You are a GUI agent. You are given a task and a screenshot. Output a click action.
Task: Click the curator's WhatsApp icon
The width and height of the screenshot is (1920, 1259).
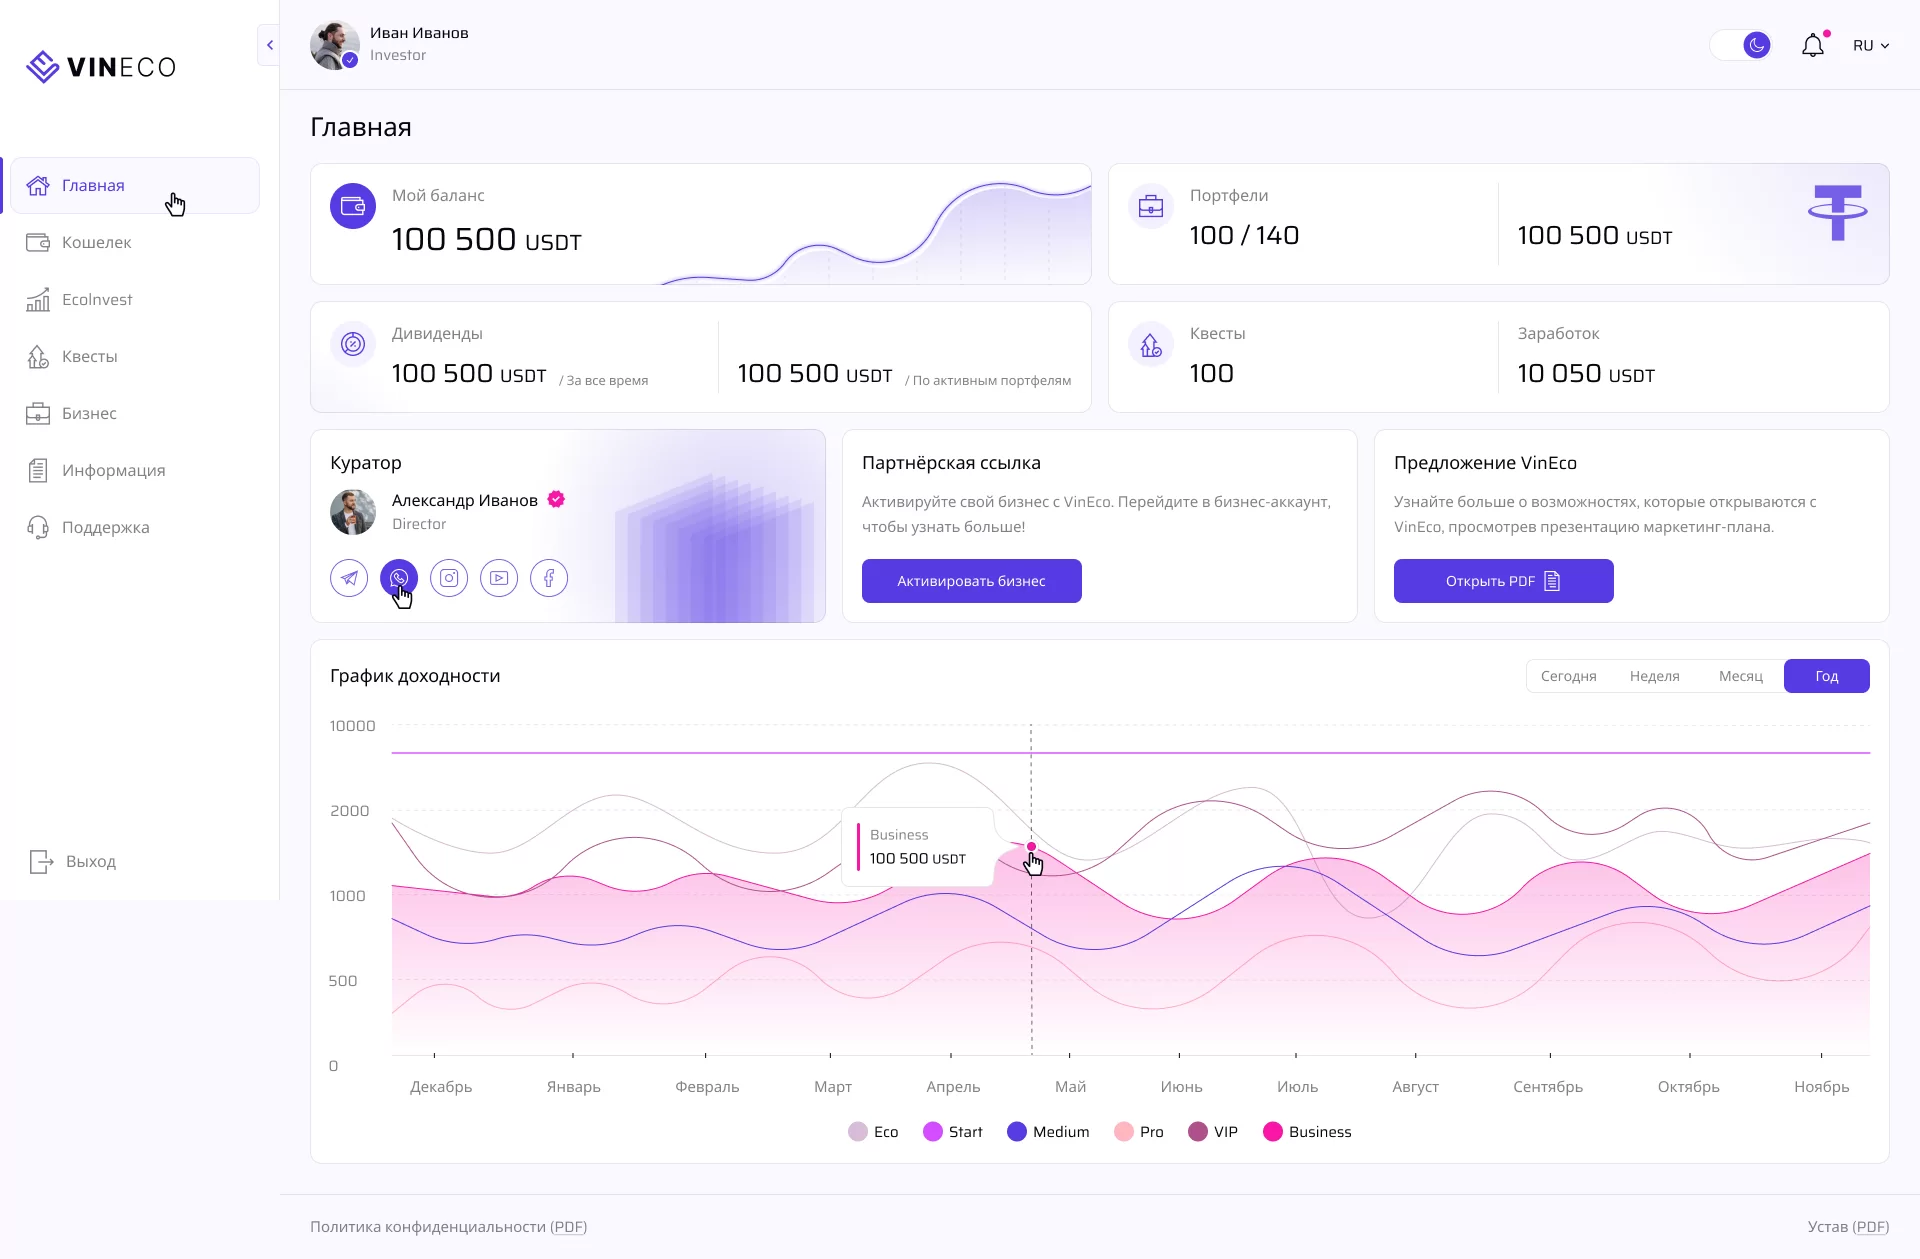click(399, 578)
